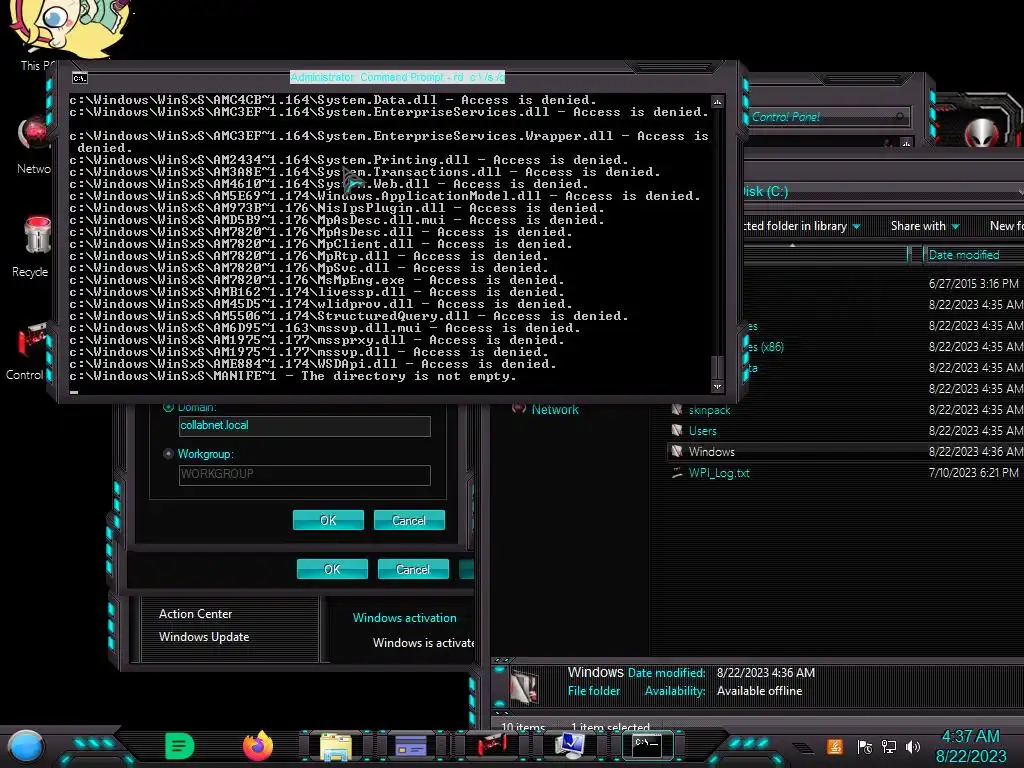Click the Explorer address bar showing Disk (C:)

click(x=882, y=191)
